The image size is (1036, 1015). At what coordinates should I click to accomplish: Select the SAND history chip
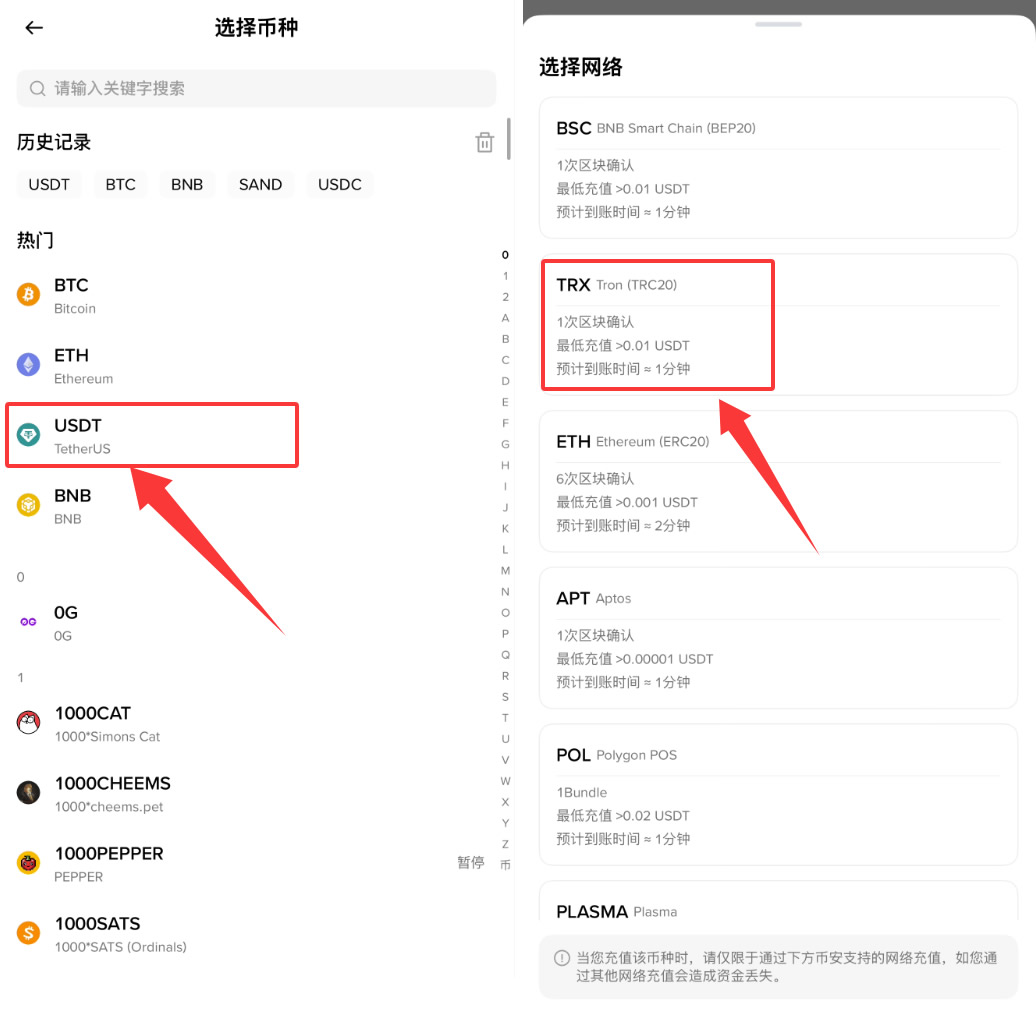point(260,184)
